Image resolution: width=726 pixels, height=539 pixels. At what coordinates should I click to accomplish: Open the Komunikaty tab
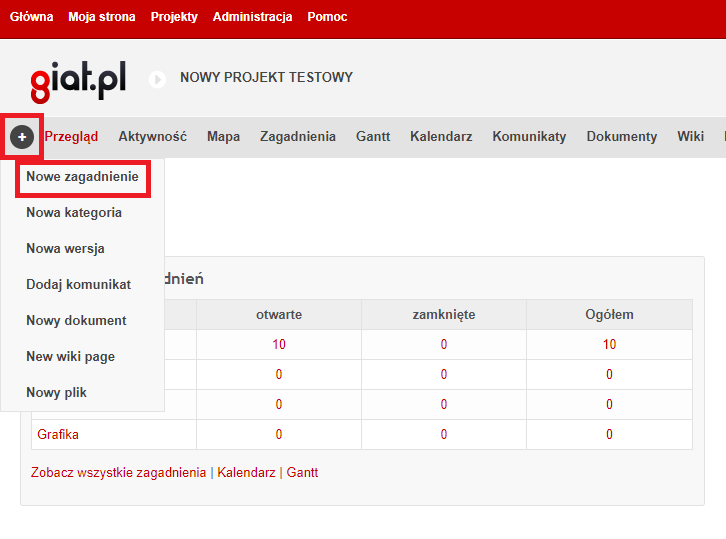click(x=529, y=137)
